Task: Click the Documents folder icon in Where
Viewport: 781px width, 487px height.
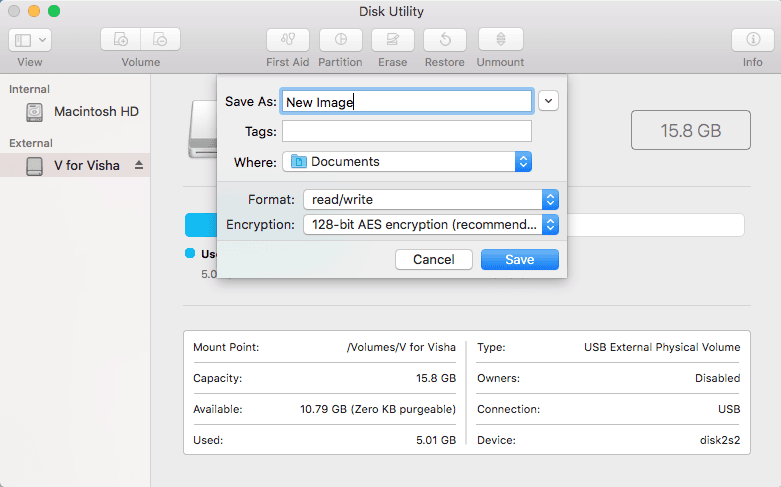Action: 299,161
